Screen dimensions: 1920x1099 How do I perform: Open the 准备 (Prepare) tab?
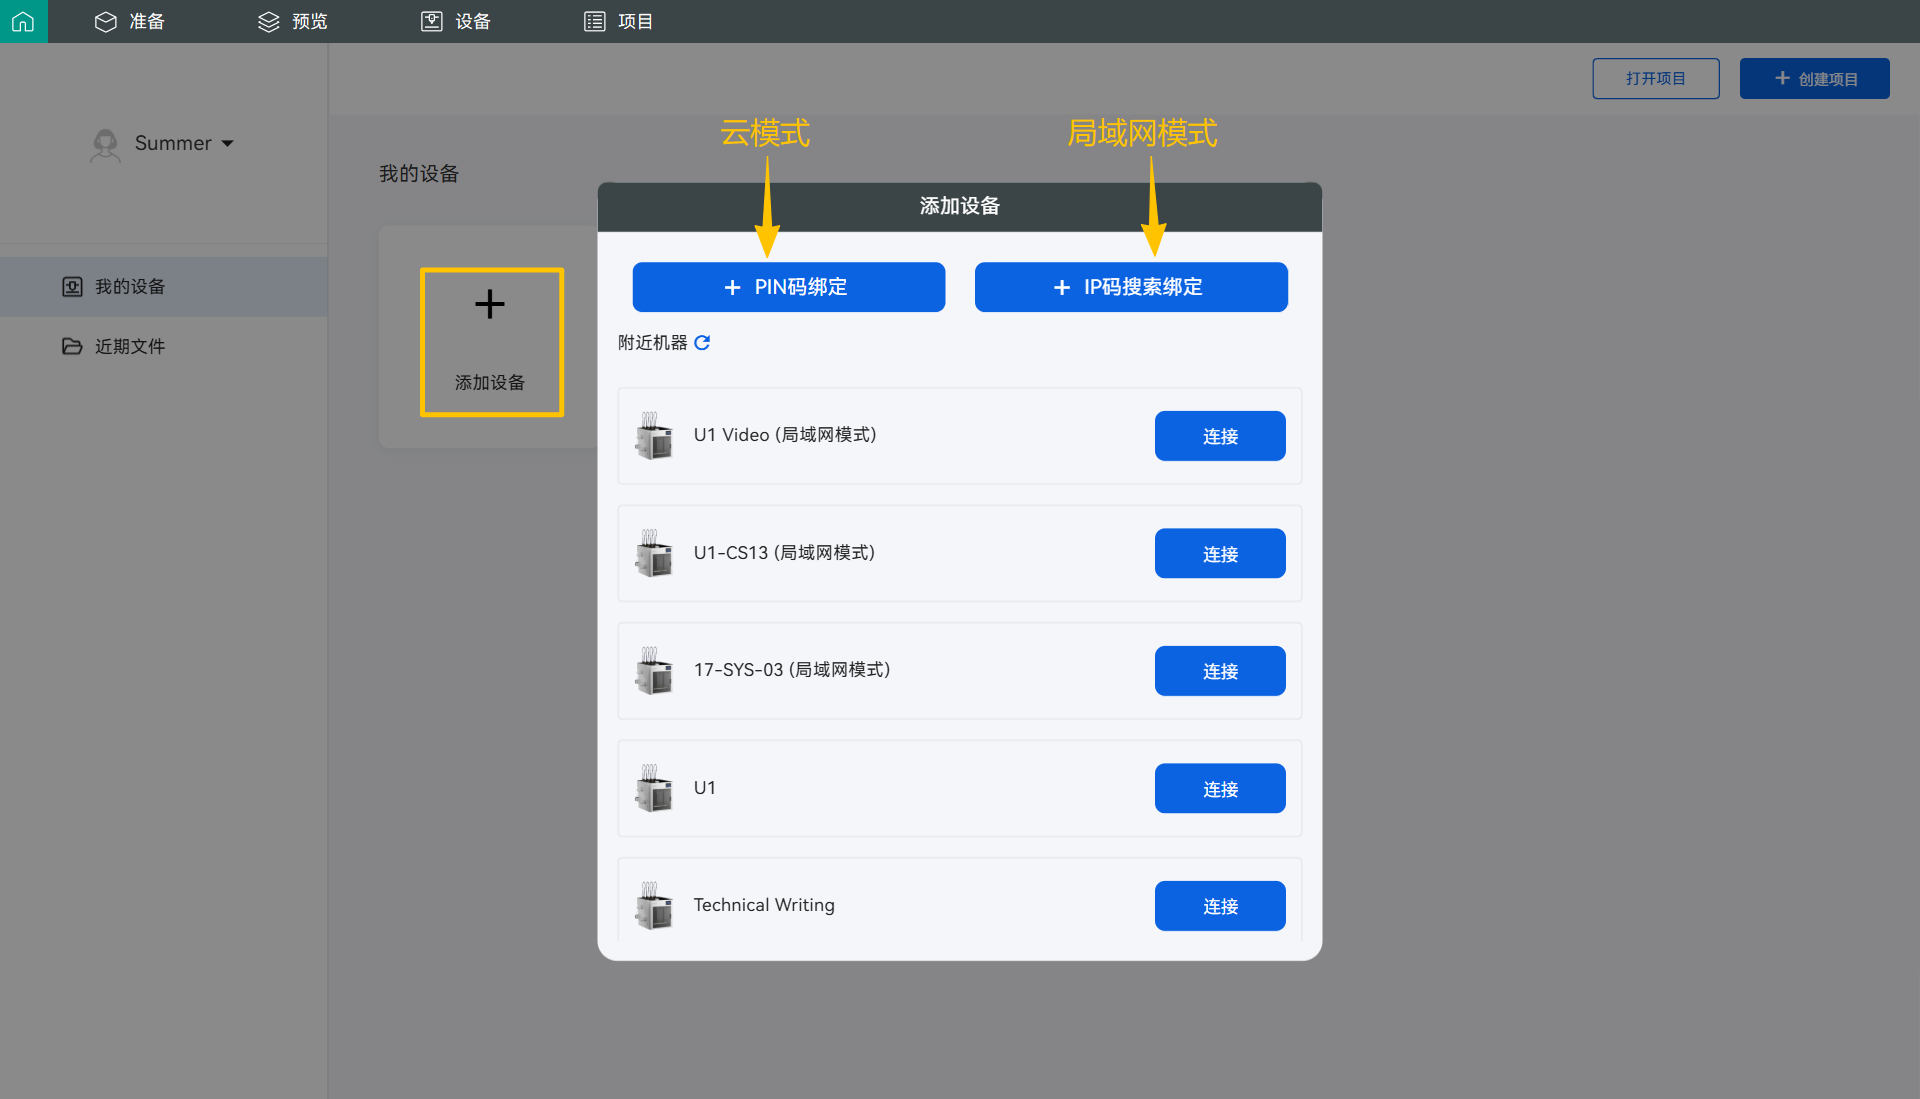click(x=130, y=21)
